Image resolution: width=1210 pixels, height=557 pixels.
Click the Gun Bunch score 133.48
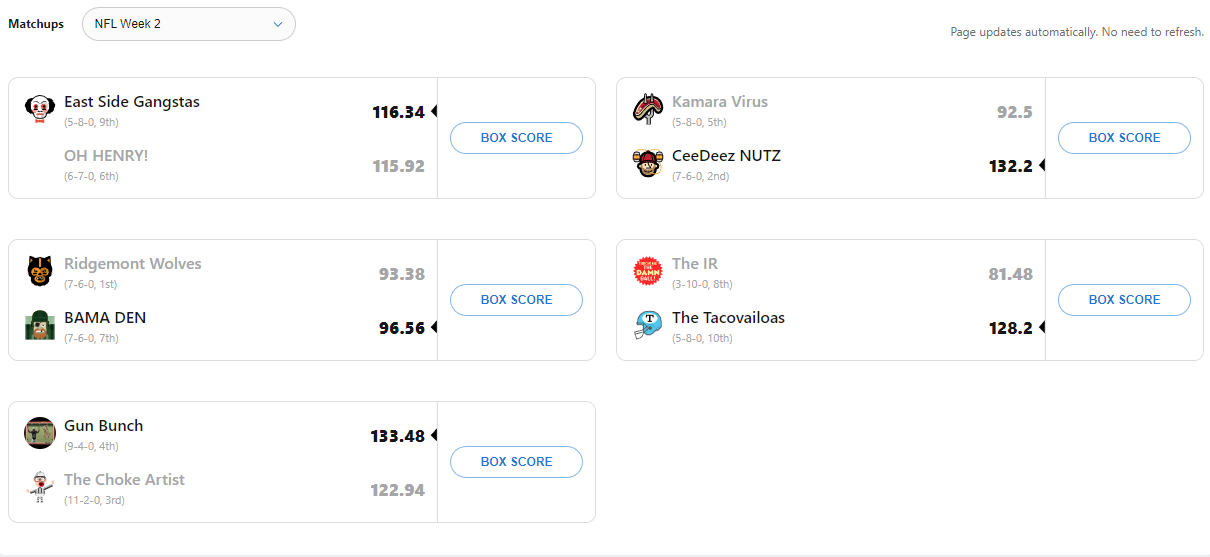pos(397,436)
